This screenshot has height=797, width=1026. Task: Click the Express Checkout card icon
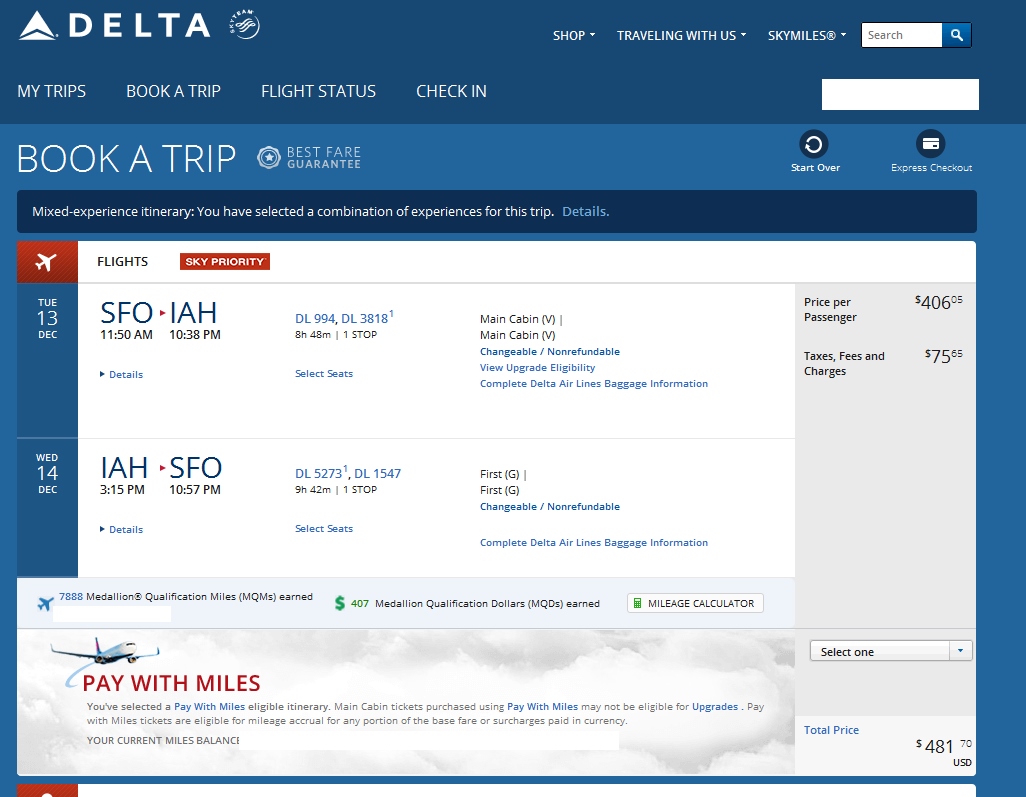click(930, 144)
